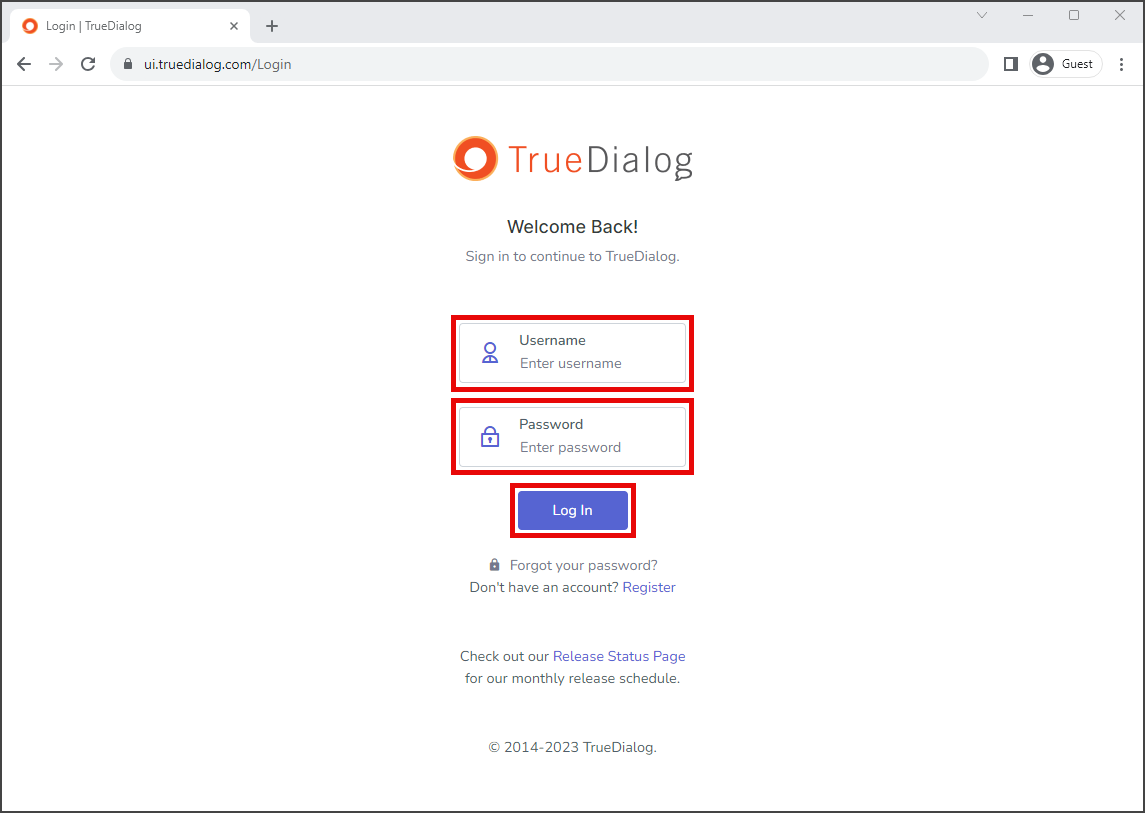Screen dimensions: 1145x813
Task: Click the '© 2014-2023 TrueDialog.' footer text
Action: coord(572,747)
